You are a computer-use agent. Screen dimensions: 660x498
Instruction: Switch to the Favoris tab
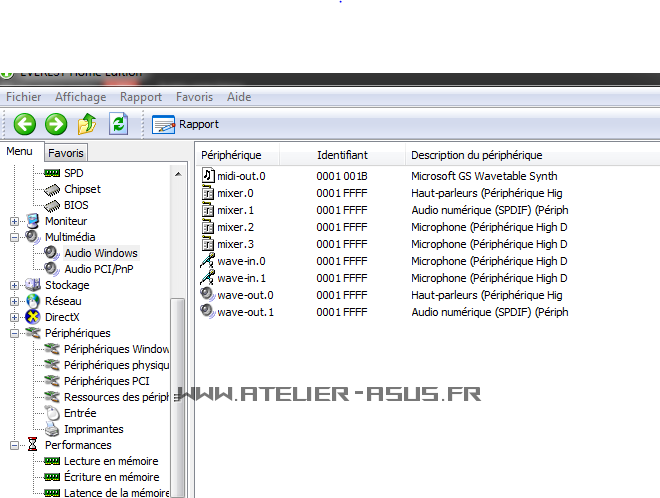66,153
